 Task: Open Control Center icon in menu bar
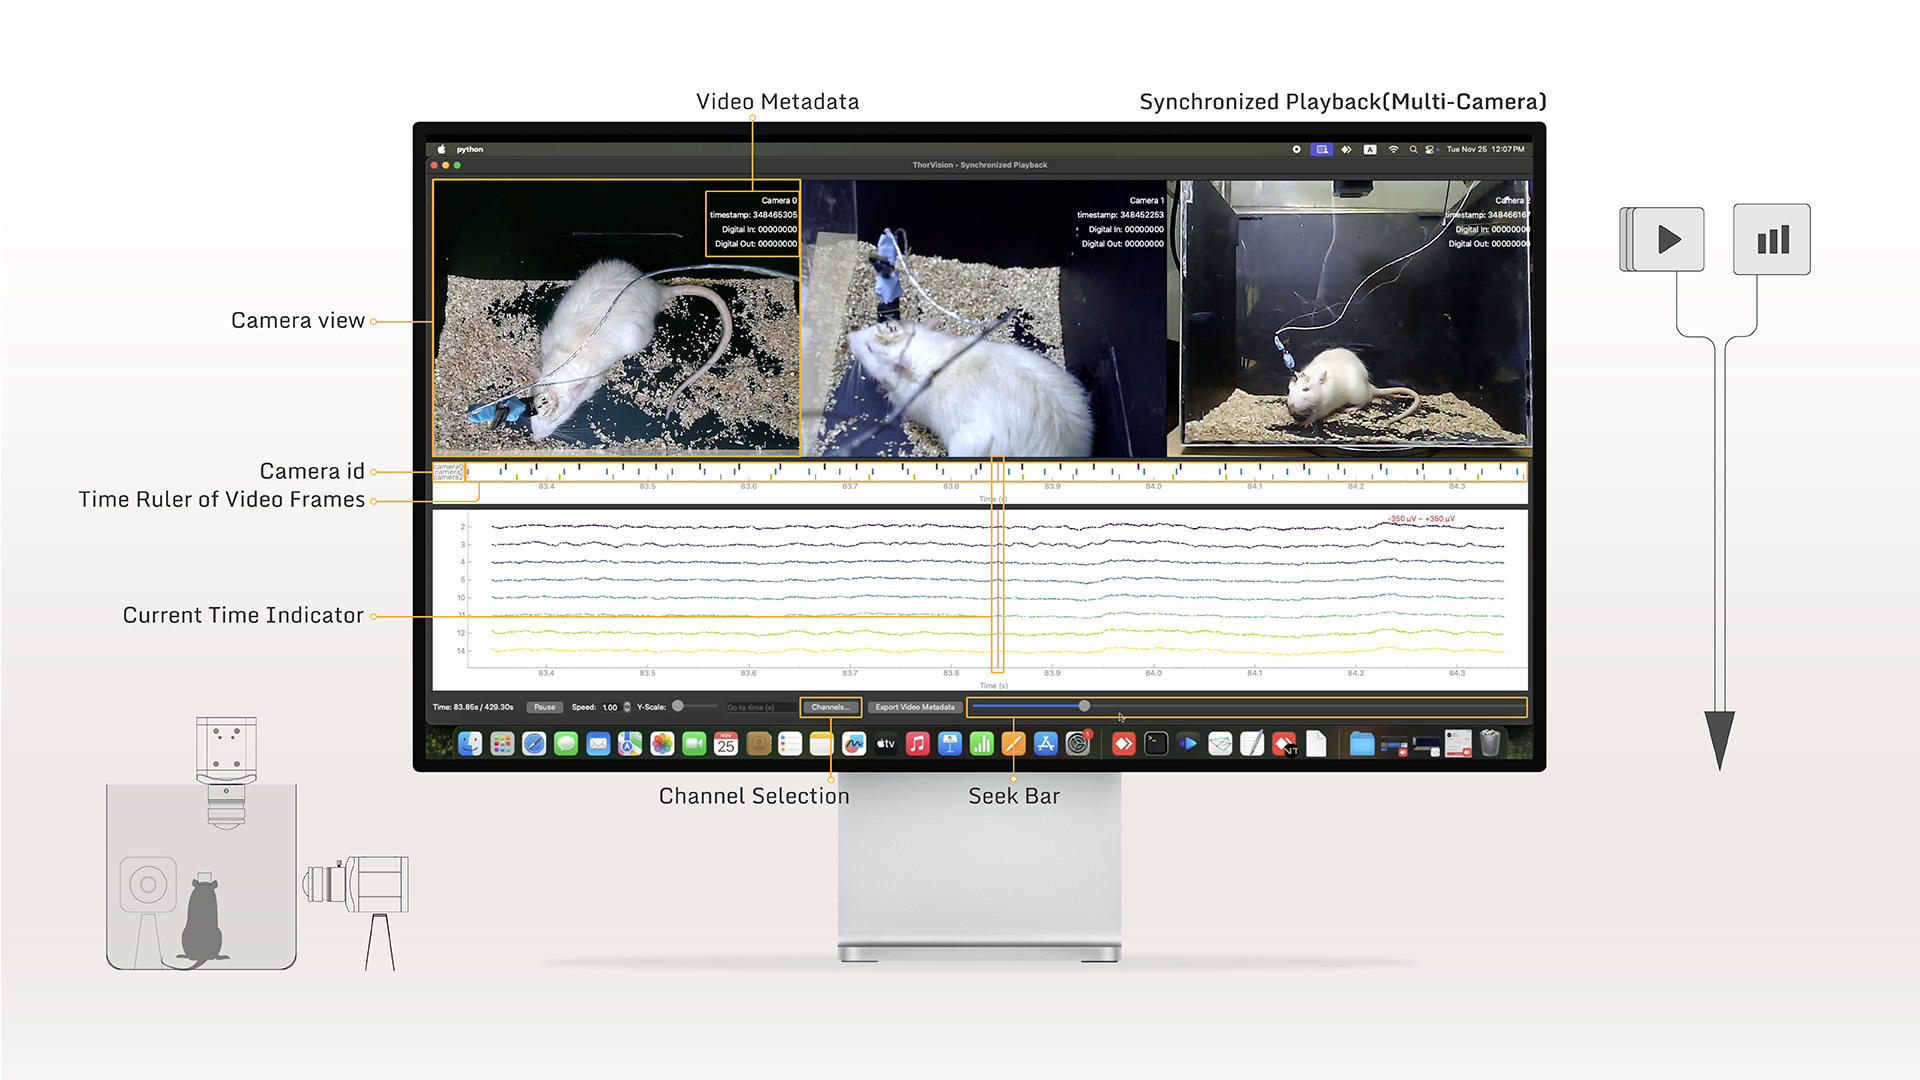coord(1430,150)
